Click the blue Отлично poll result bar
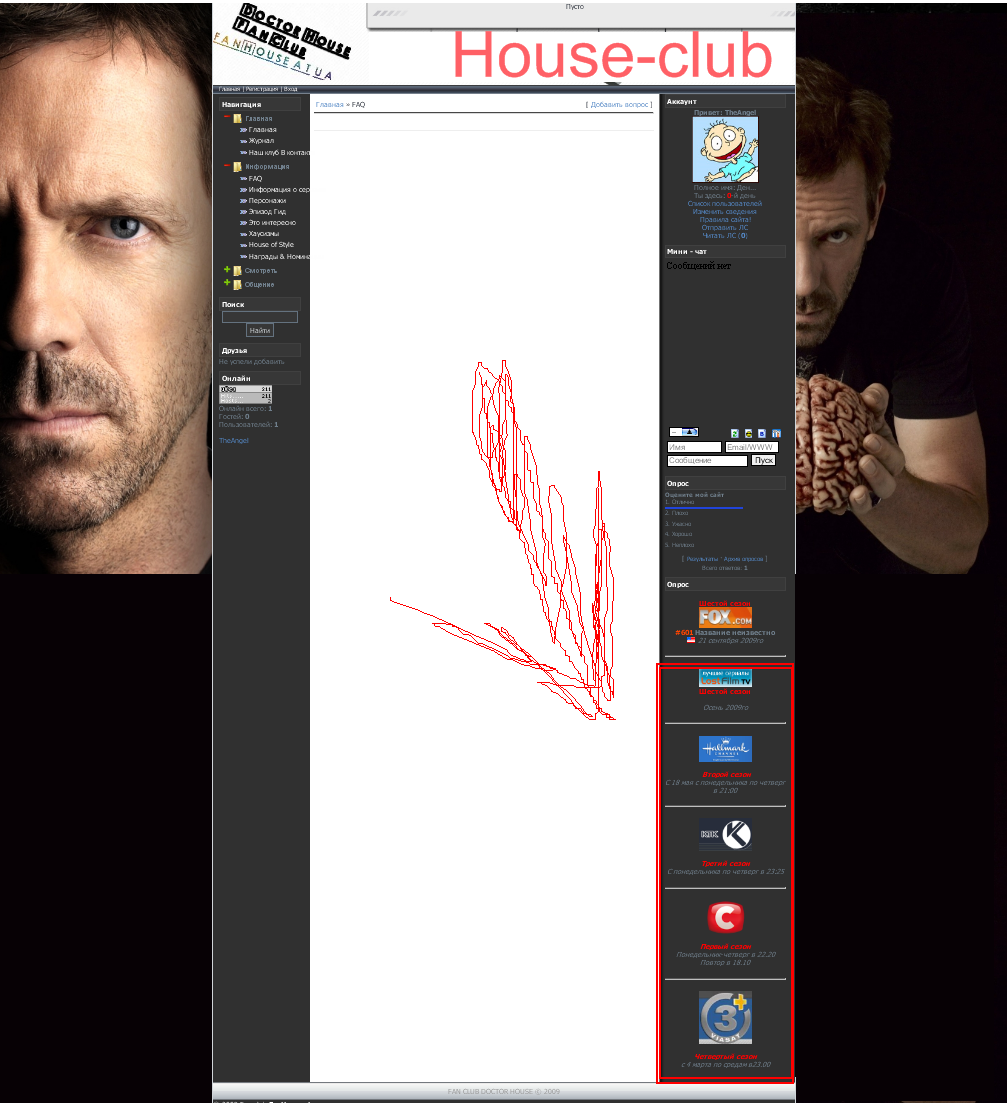 click(704, 507)
